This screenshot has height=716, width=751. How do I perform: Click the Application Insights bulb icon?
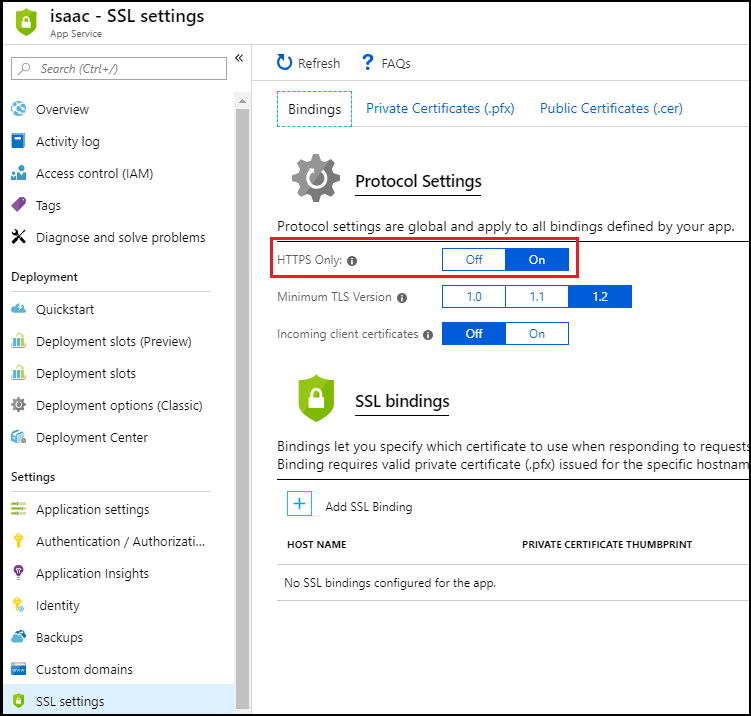pyautogui.click(x=18, y=572)
